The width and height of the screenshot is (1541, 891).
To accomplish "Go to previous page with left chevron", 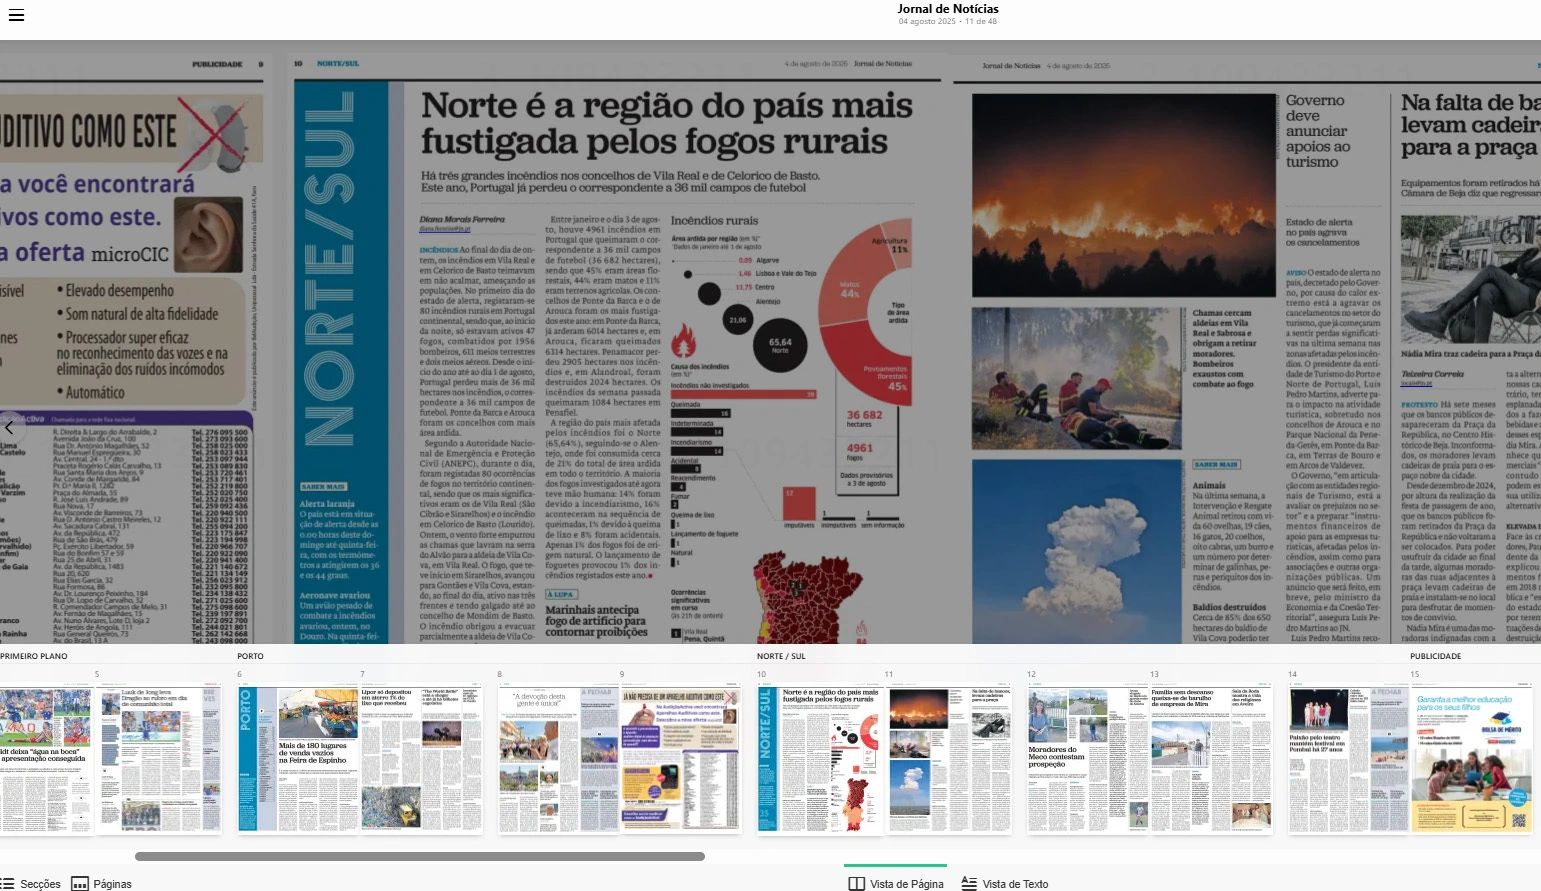I will 9,428.
